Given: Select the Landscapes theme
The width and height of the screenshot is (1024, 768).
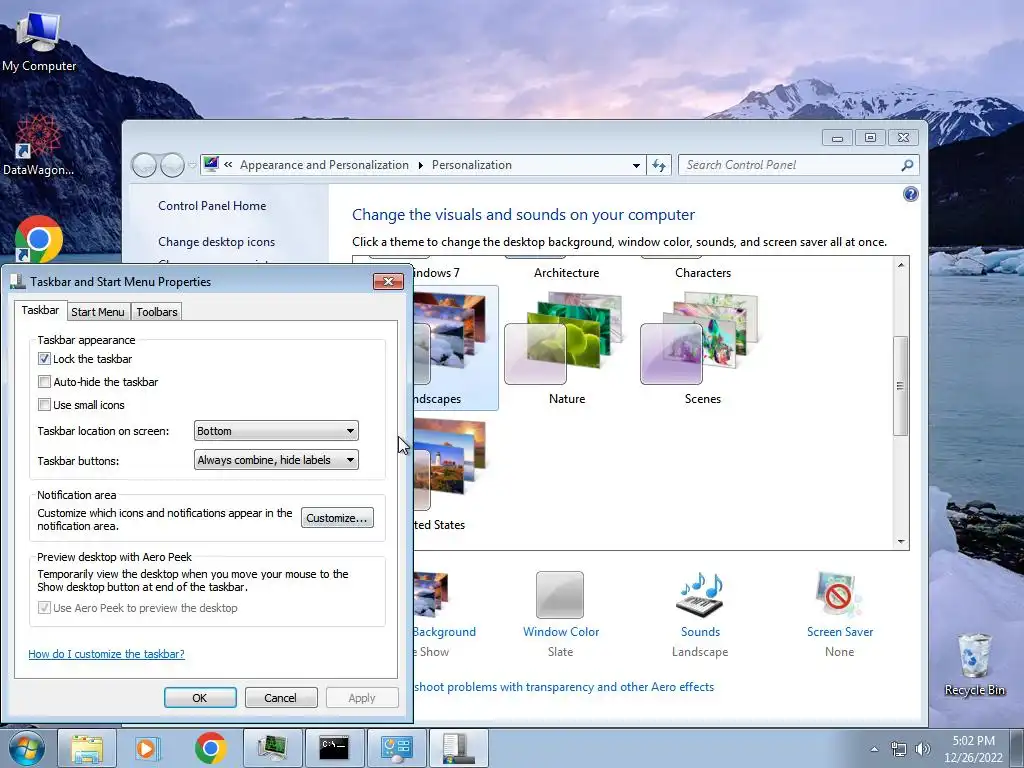Looking at the screenshot, I should [x=456, y=349].
